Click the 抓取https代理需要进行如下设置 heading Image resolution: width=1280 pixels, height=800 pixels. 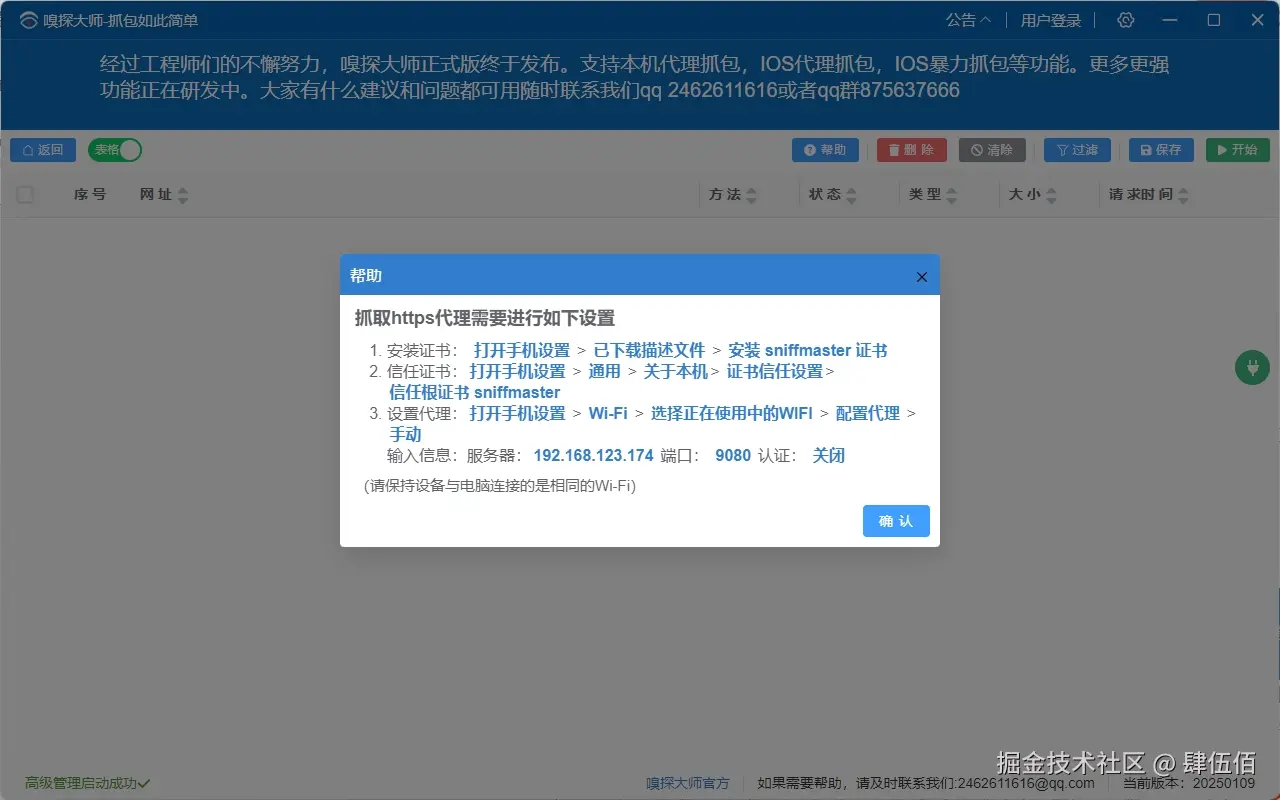[485, 318]
